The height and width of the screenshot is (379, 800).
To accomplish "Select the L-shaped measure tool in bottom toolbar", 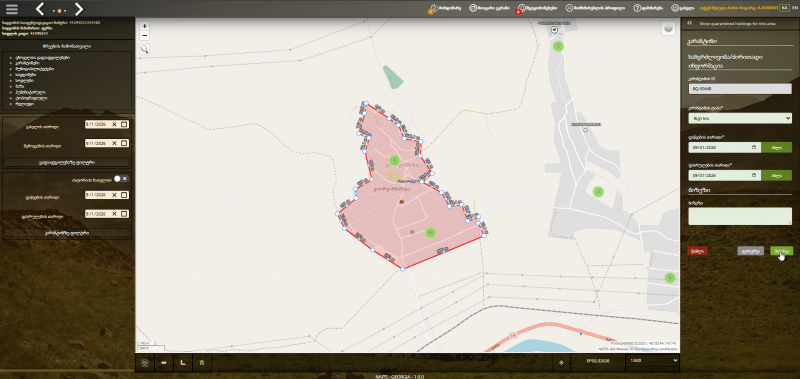I will pos(183,363).
